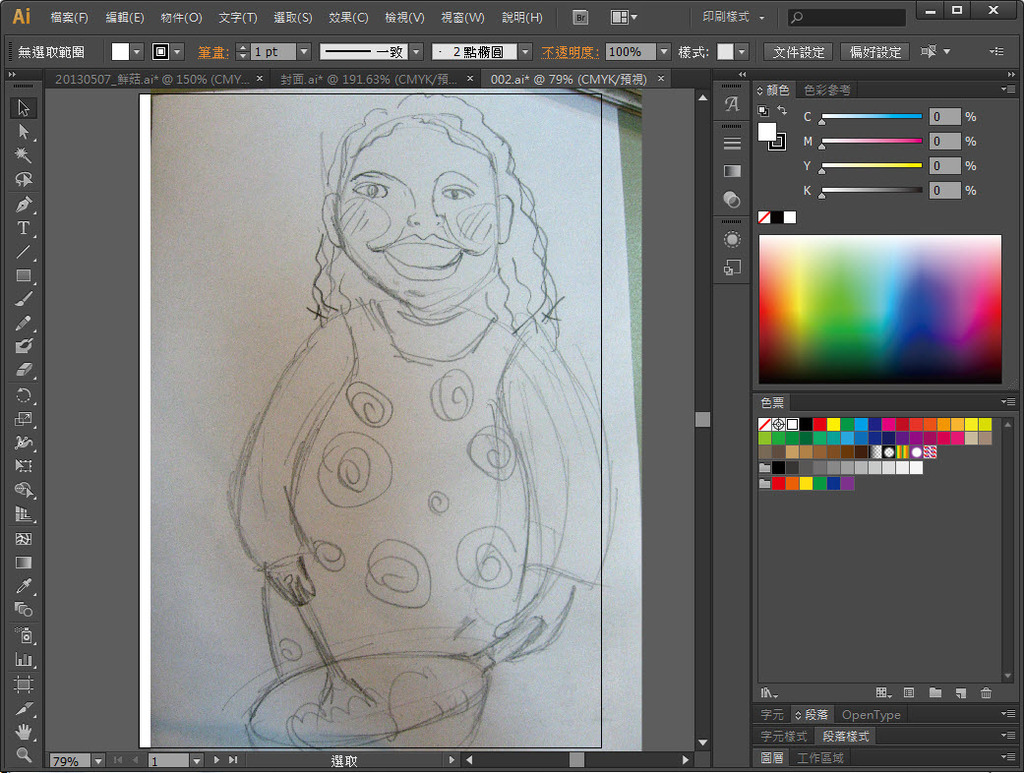
Task: Reset to default fill and stroke colors
Action: (762, 111)
